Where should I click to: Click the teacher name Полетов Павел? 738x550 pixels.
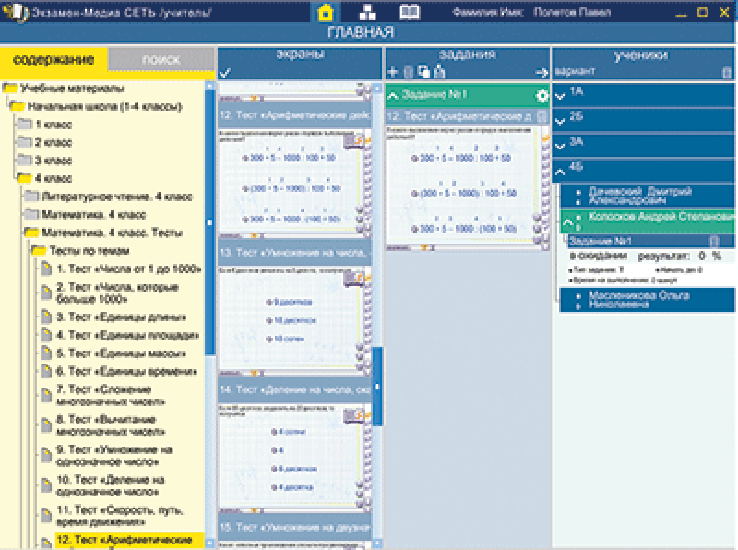click(x=572, y=12)
